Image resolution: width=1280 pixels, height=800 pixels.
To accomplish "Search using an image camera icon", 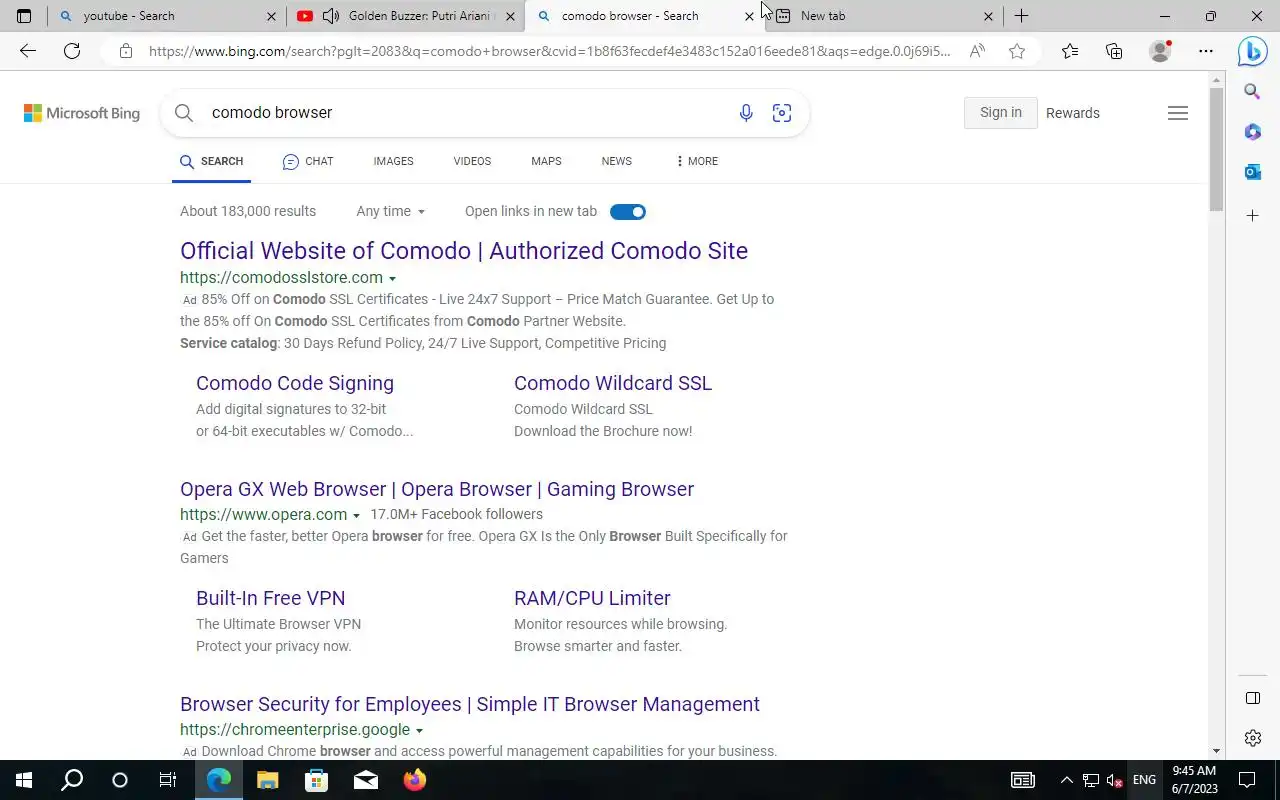I will pos(782,113).
